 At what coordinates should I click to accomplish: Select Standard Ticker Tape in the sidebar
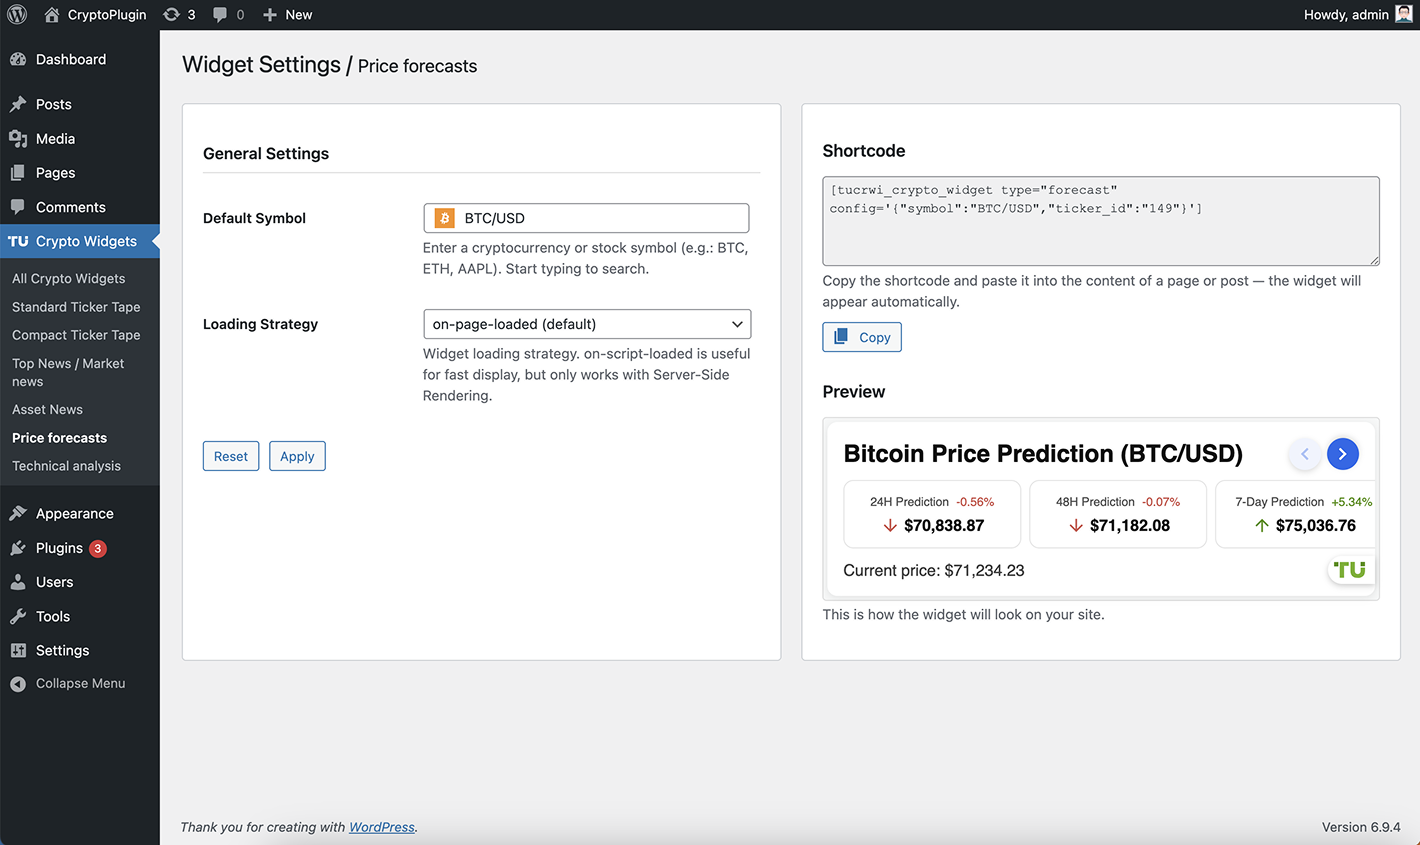coord(77,306)
